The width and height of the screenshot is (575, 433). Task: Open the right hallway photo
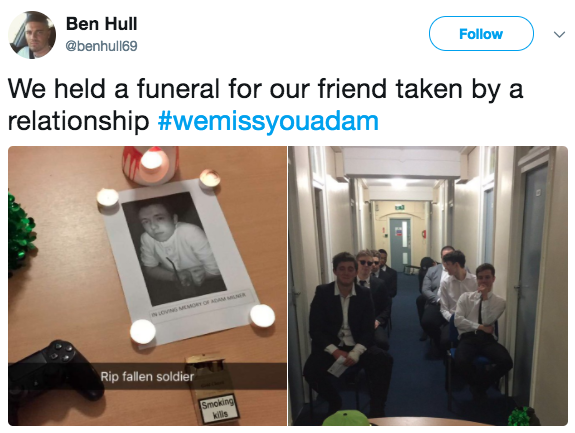428,286
